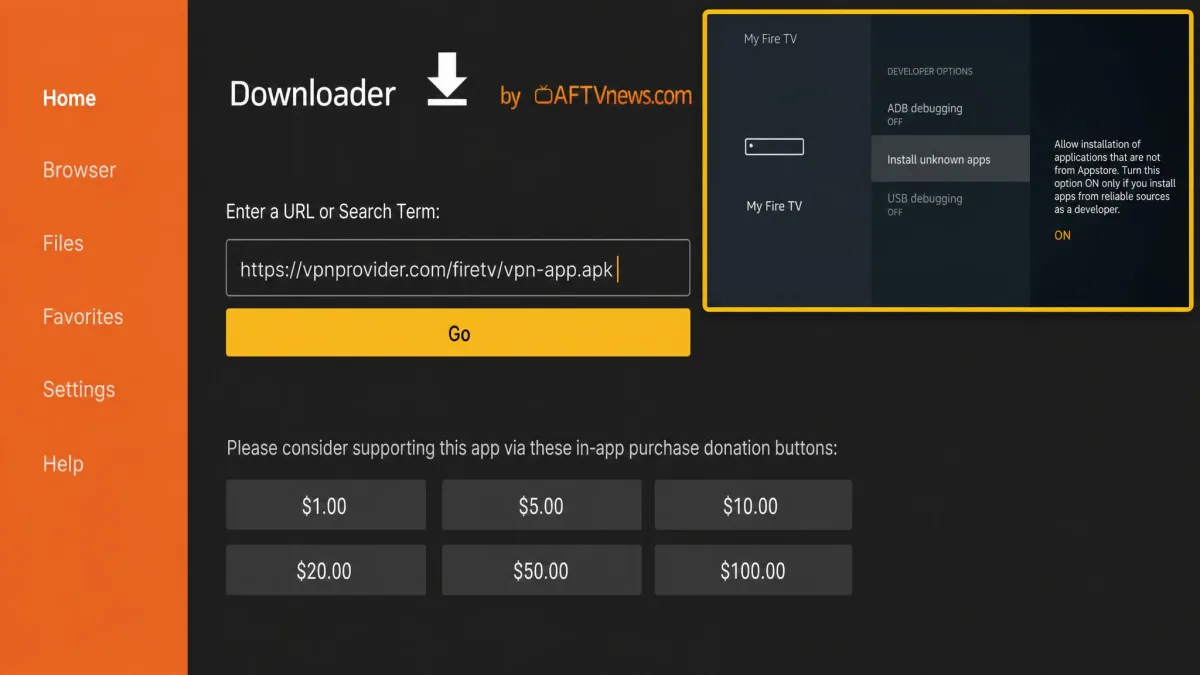Click the orange ON status text

[x=1062, y=235]
